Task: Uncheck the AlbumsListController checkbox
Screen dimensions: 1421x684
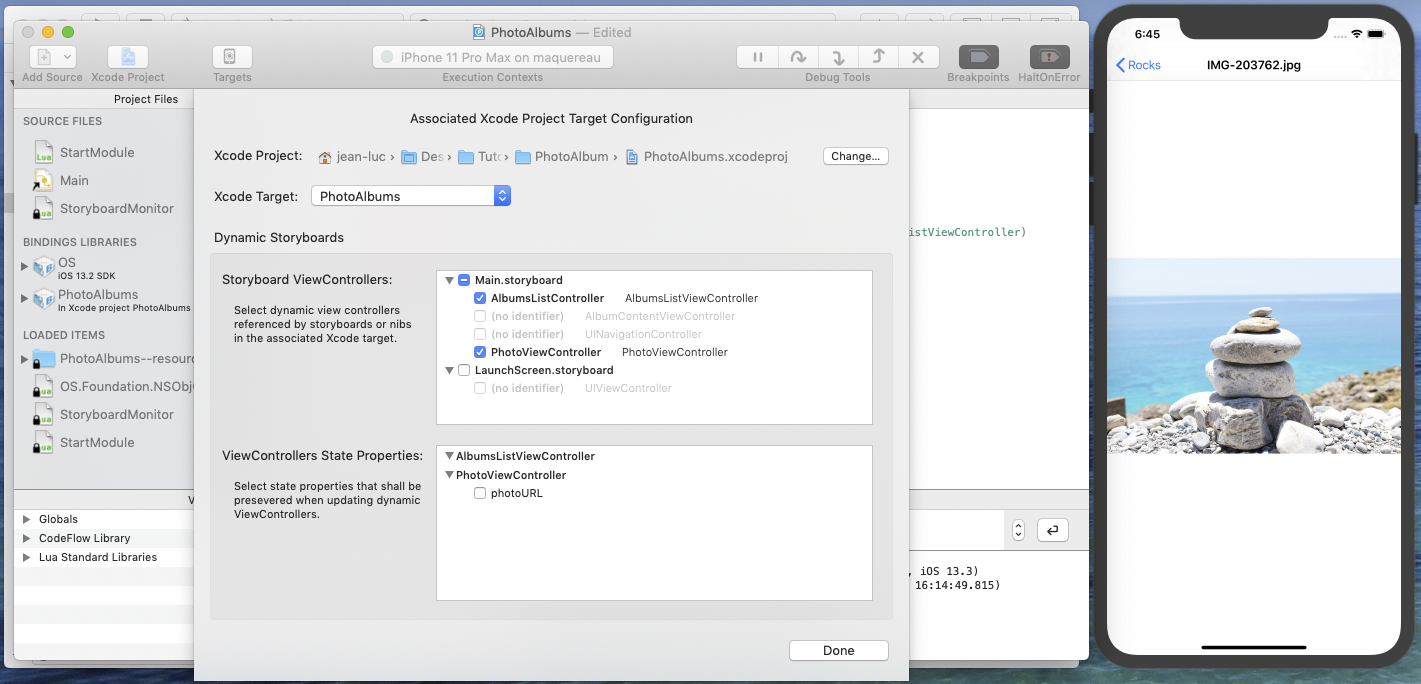Action: click(x=480, y=298)
